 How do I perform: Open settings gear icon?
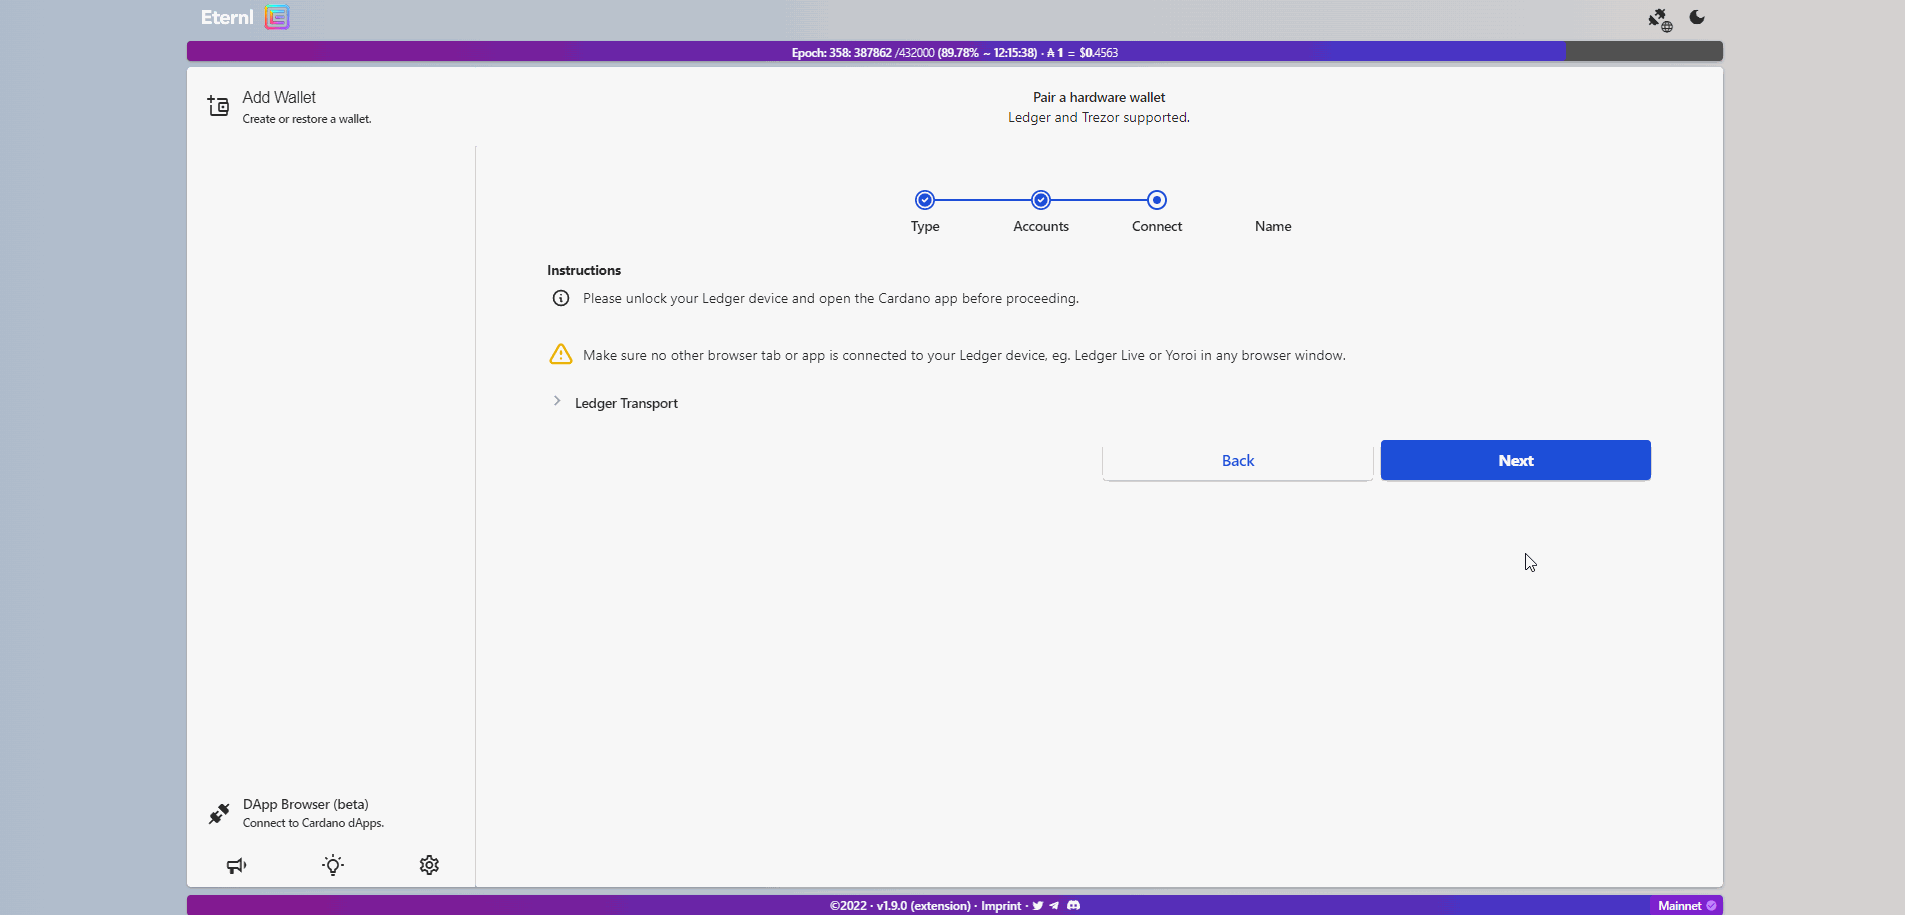point(429,865)
